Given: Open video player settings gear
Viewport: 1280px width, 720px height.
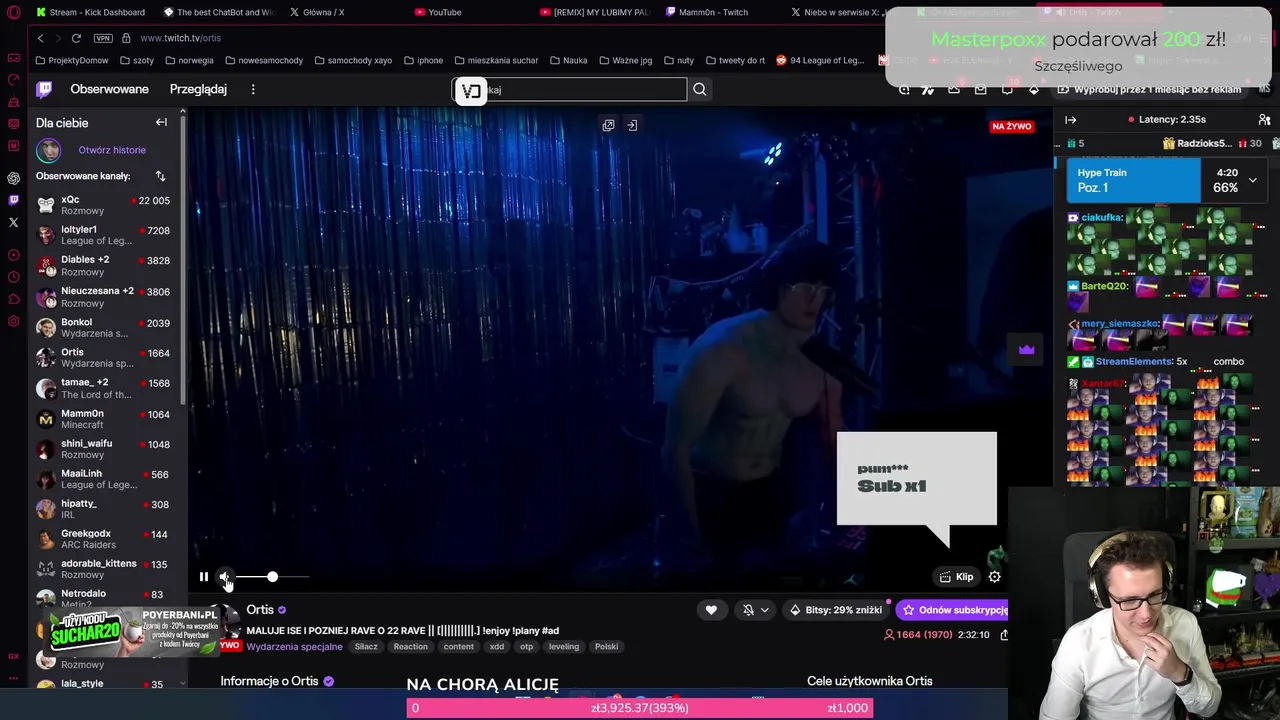Looking at the screenshot, I should coord(994,577).
